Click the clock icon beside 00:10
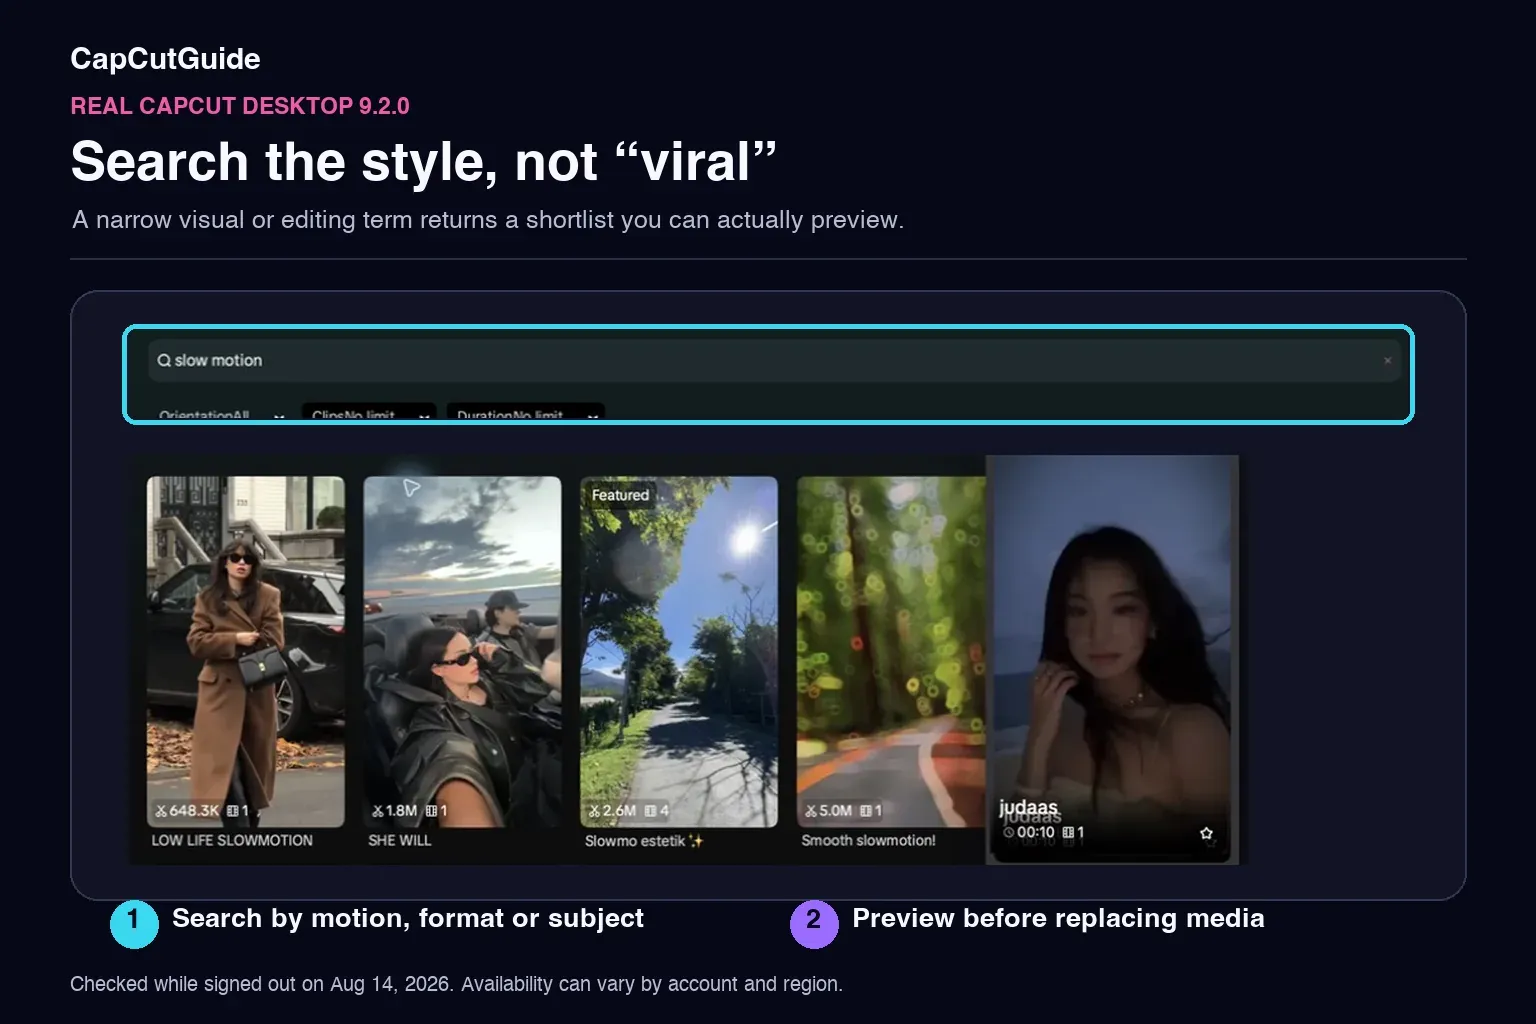The height and width of the screenshot is (1024, 1536). tap(1009, 832)
